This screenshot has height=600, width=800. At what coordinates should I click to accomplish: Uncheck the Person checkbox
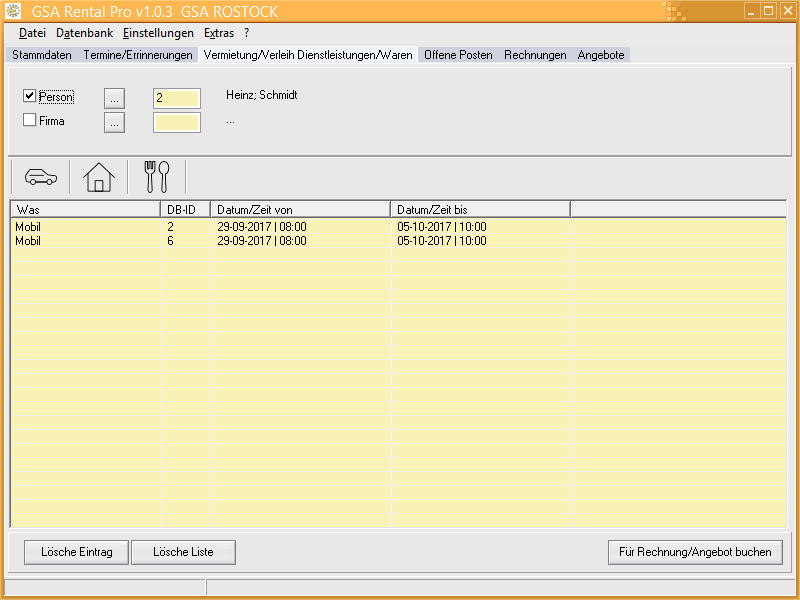[30, 96]
